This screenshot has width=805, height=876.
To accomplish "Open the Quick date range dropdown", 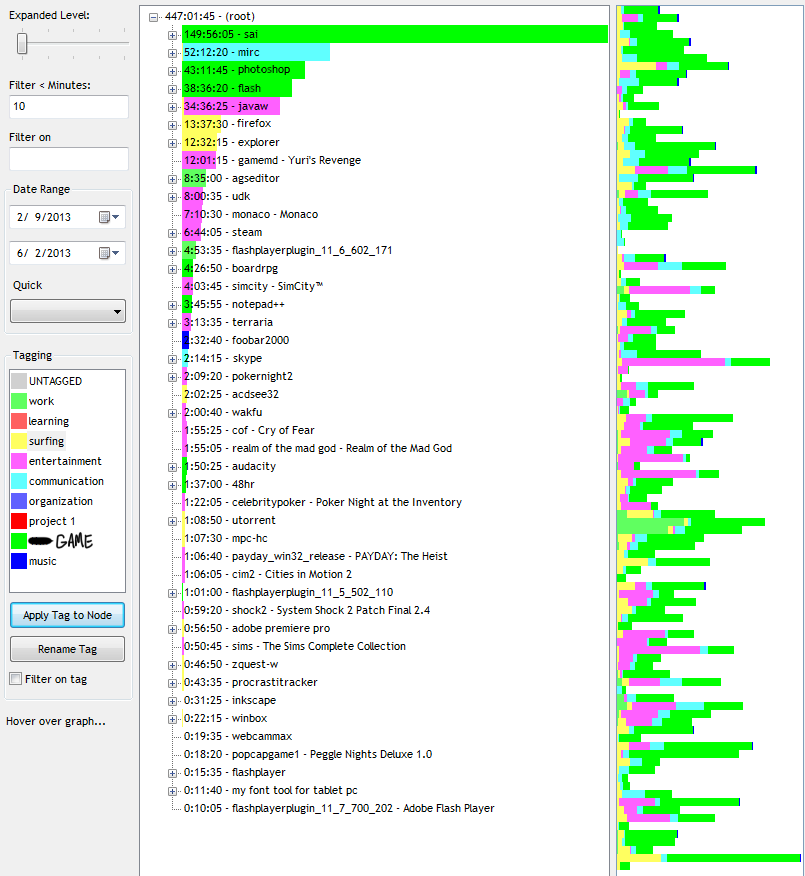I will click(68, 312).
